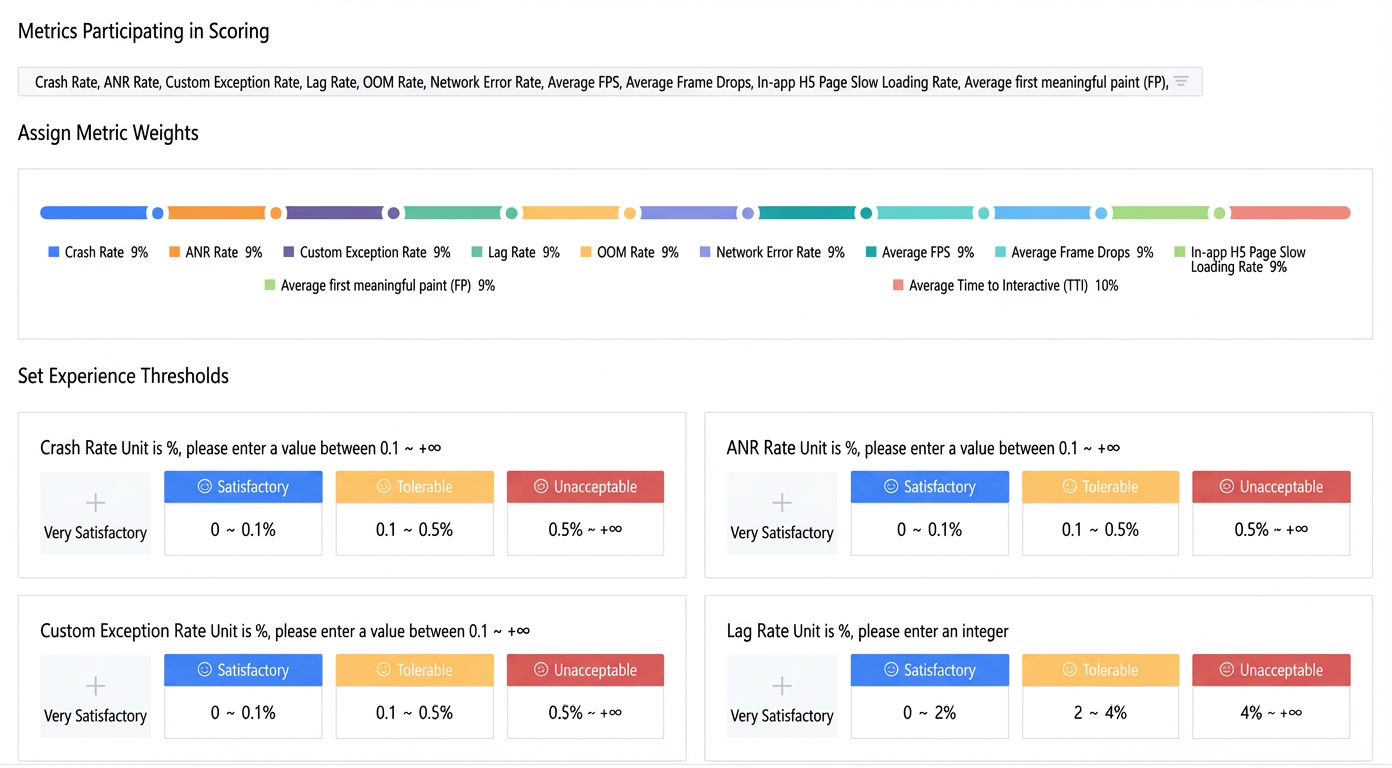Edit Lag Rate Unacceptable range 4% ~ +∞
The image size is (1392, 768).
click(1271, 712)
